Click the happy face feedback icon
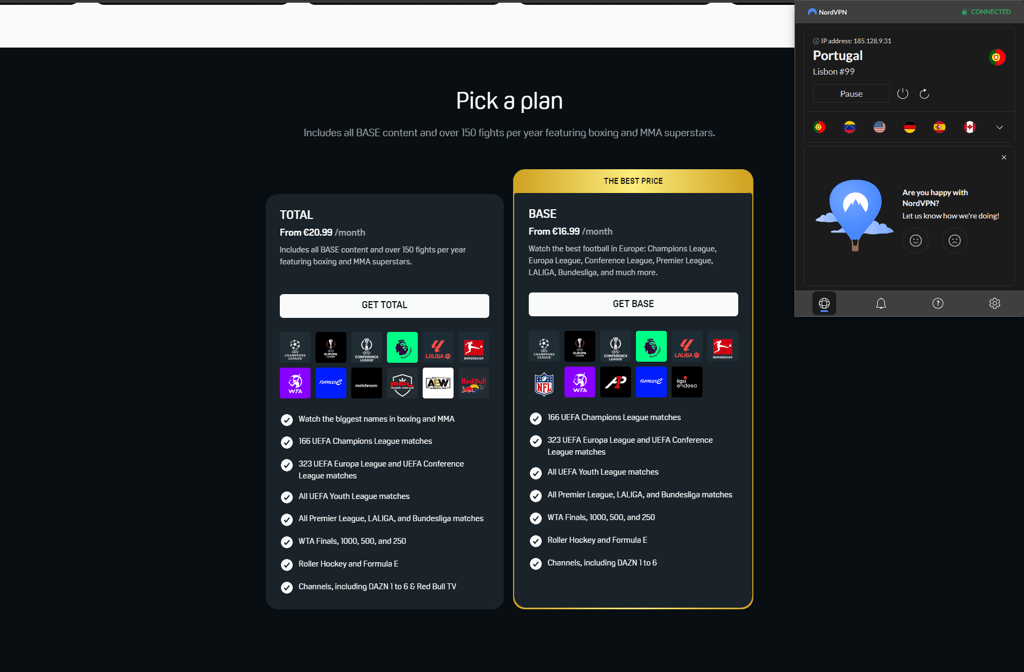This screenshot has height=672, width=1024. tap(916, 241)
